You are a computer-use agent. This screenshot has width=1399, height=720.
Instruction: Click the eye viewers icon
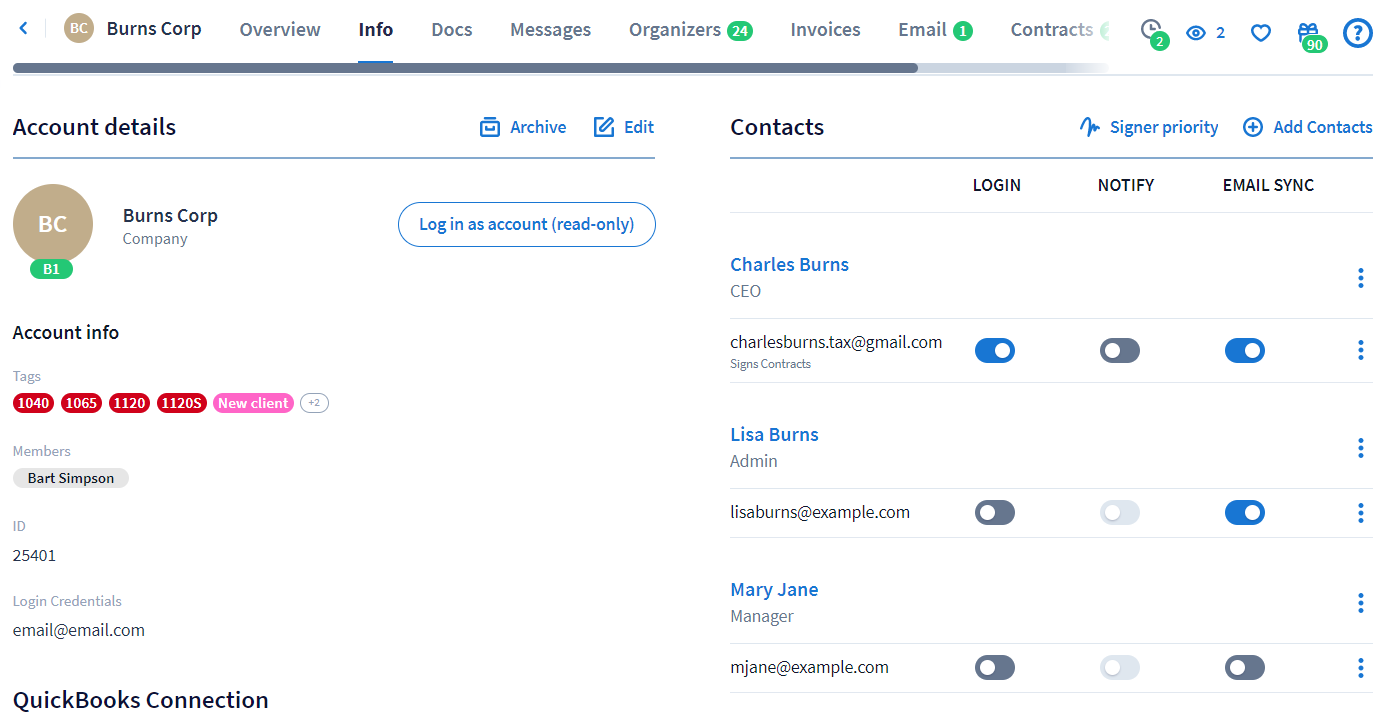[1196, 33]
